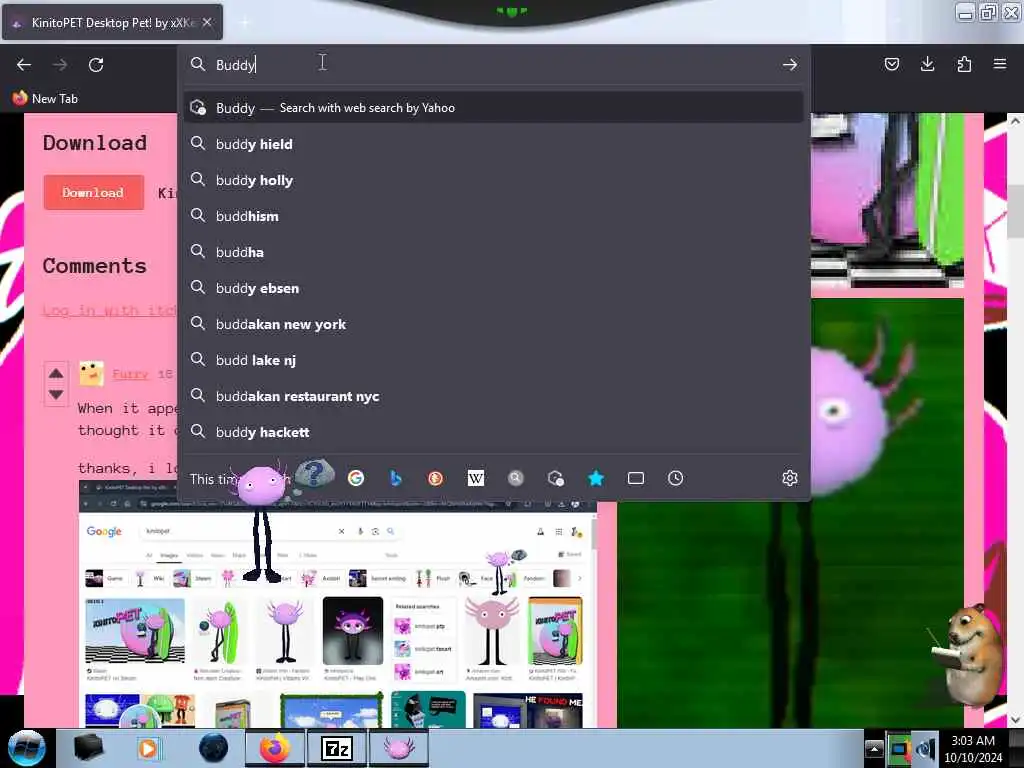Screen dimensions: 1024x768
Task: Choose the buddy hackett suggestion
Action: 493,432
